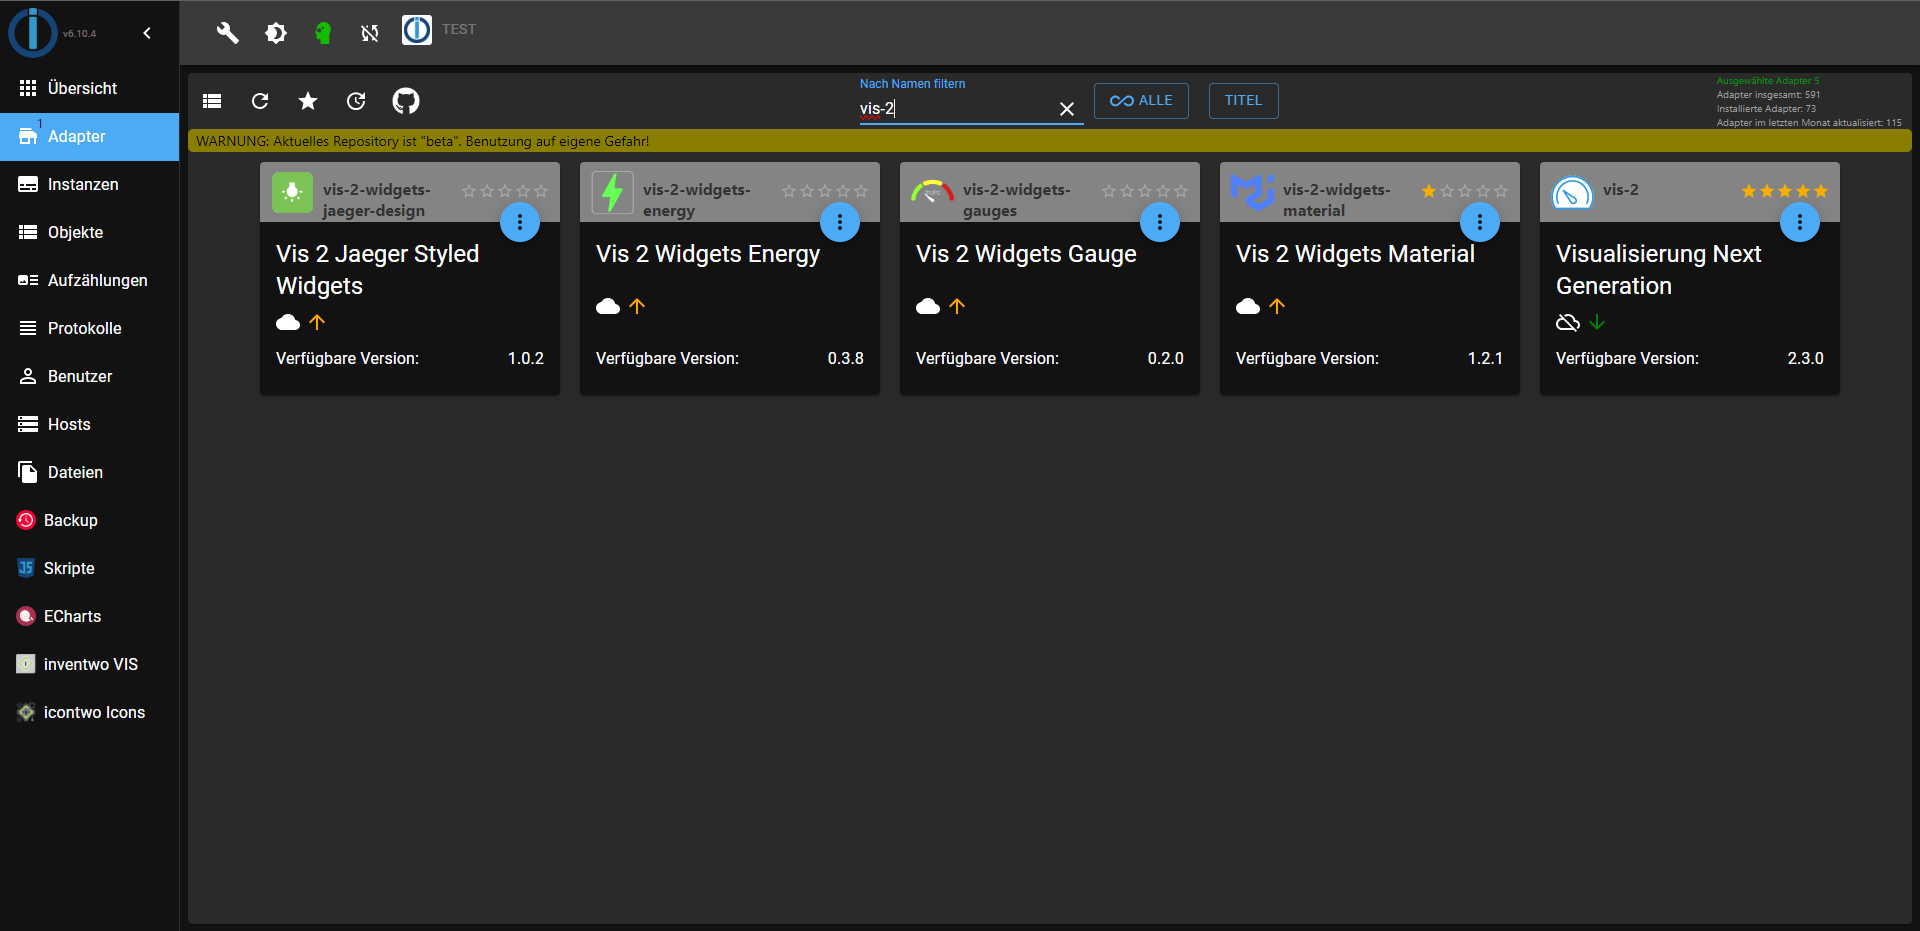This screenshot has height=931, width=1920.
Task: Check for adapter updates icon
Action: point(356,101)
